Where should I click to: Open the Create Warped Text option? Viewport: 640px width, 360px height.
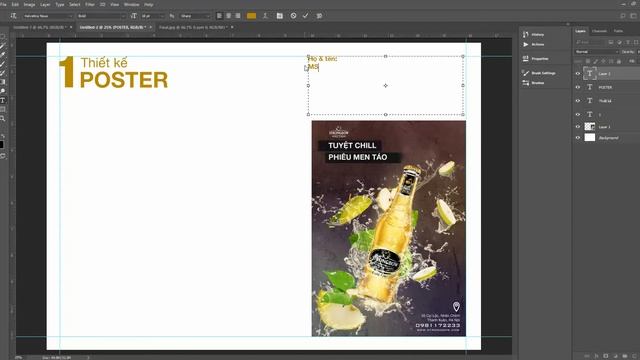(x=265, y=16)
